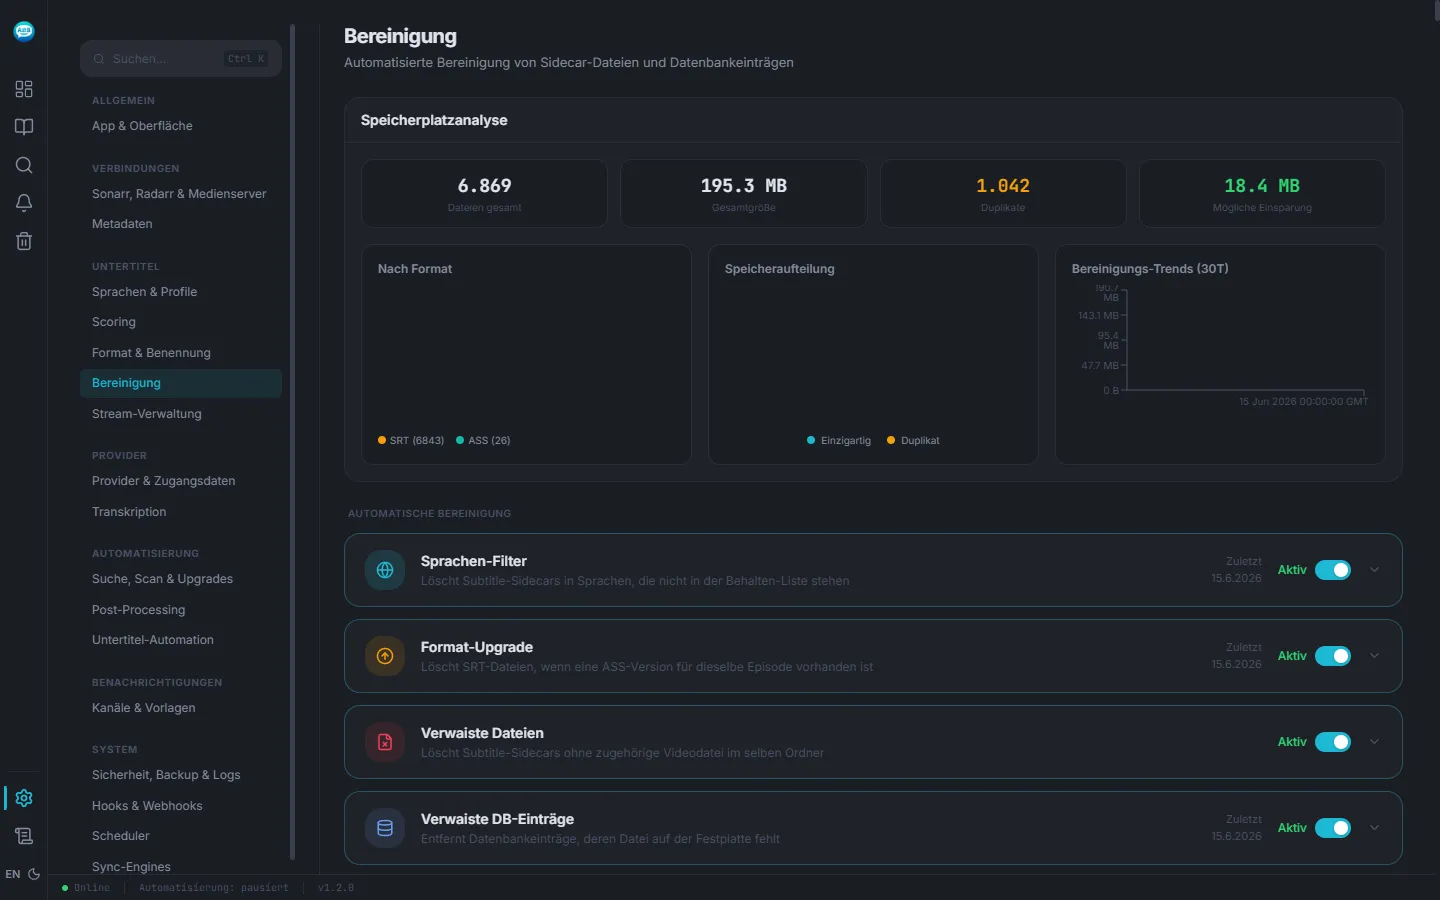
Task: Click the Ctrl K shortcut badge
Action: [x=247, y=59]
